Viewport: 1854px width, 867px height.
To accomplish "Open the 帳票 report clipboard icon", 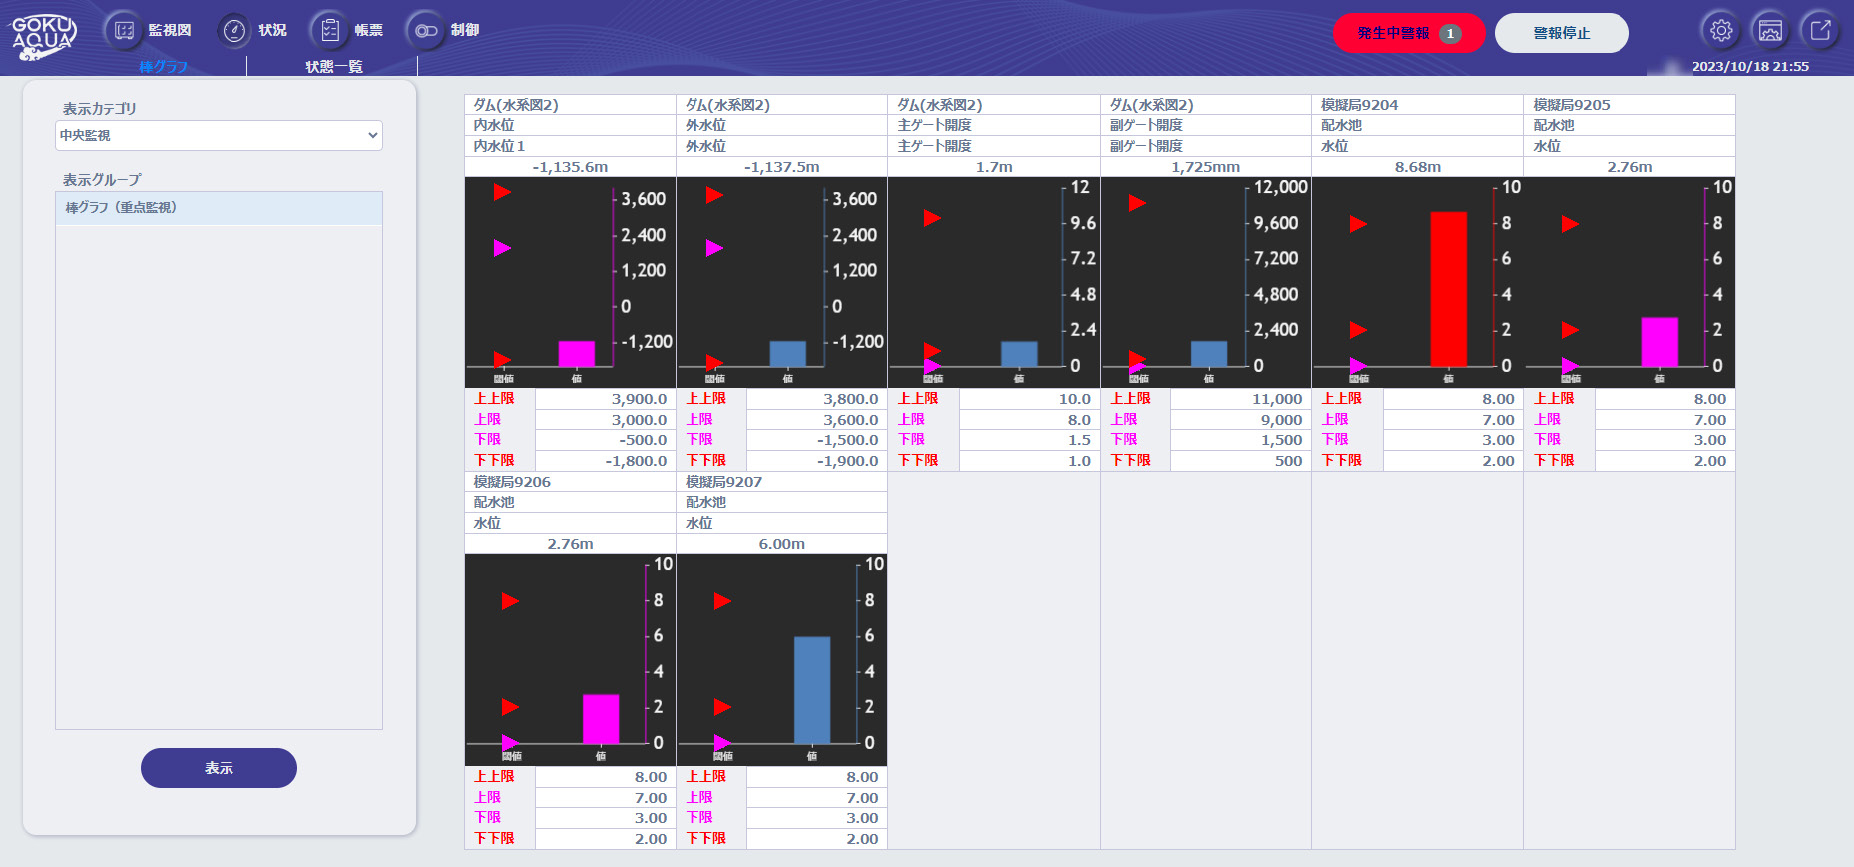I will click(x=330, y=31).
